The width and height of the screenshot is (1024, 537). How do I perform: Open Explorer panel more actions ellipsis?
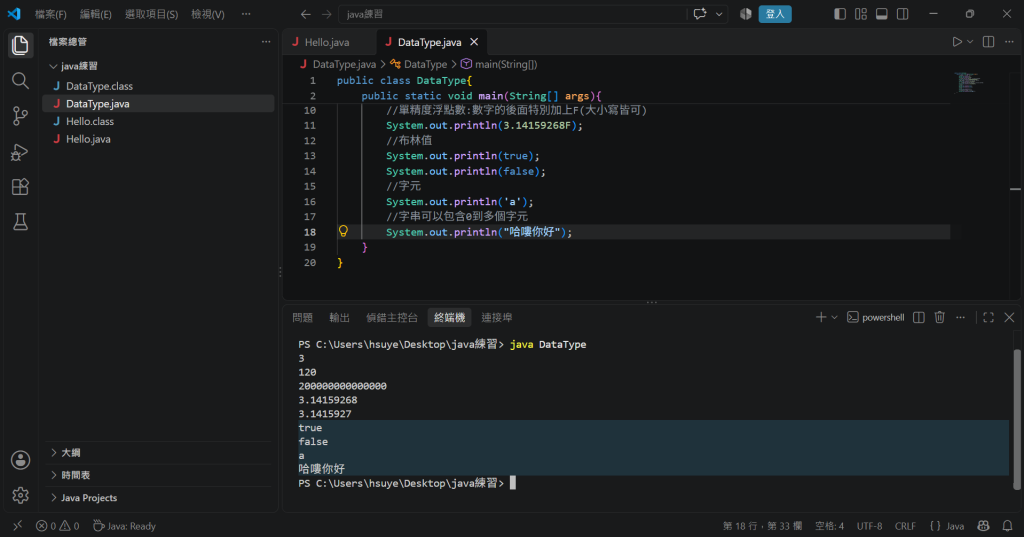[266, 42]
